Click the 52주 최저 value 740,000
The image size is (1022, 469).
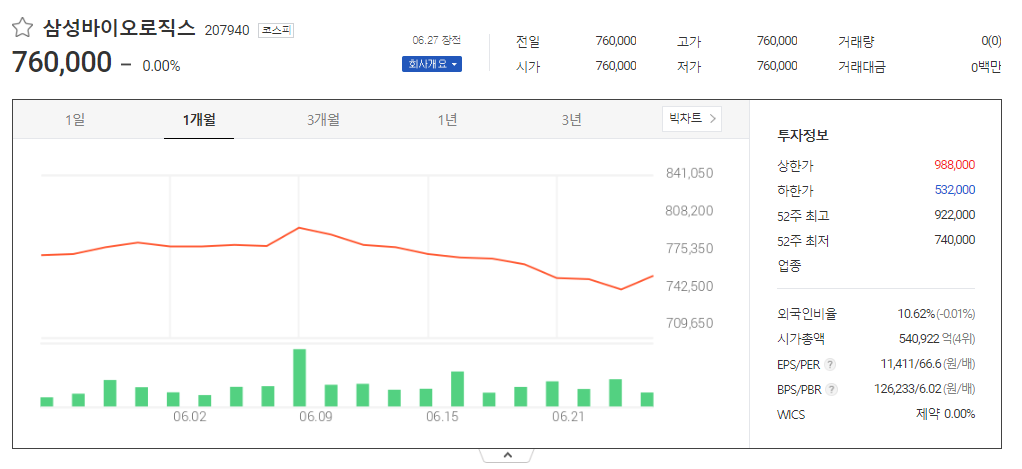[954, 240]
